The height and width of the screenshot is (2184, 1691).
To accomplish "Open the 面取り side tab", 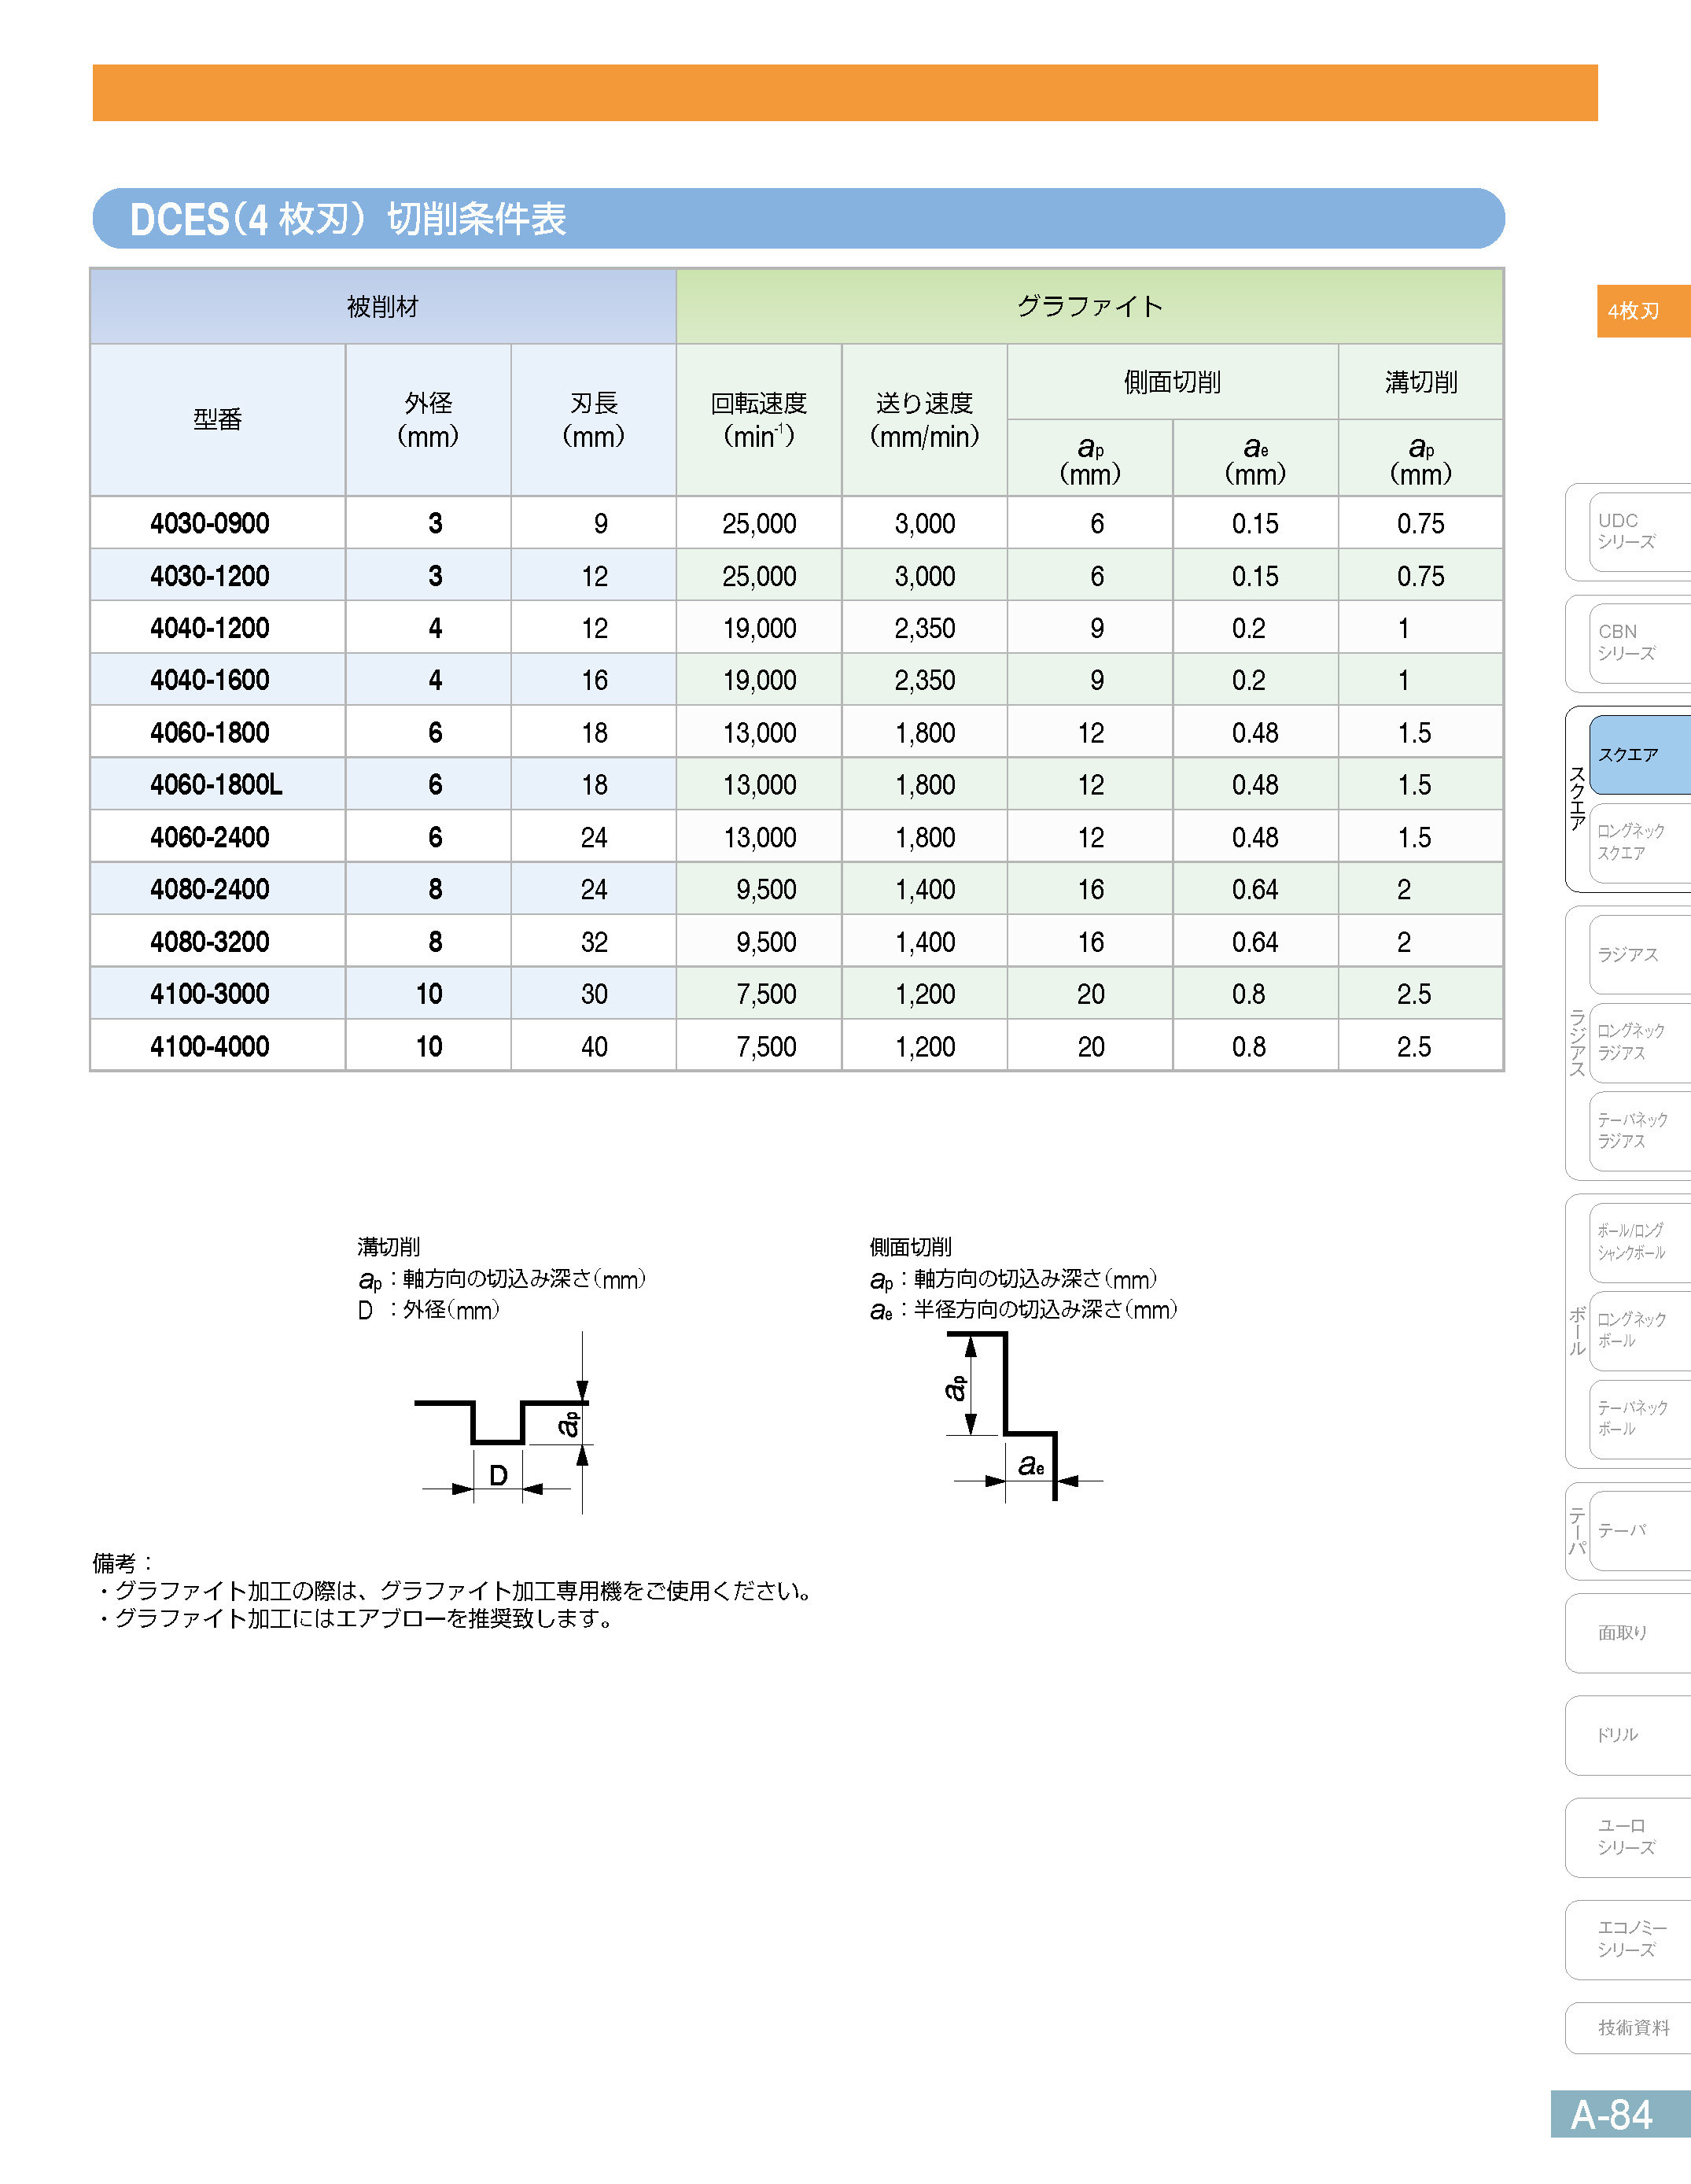I will pos(1628,1633).
